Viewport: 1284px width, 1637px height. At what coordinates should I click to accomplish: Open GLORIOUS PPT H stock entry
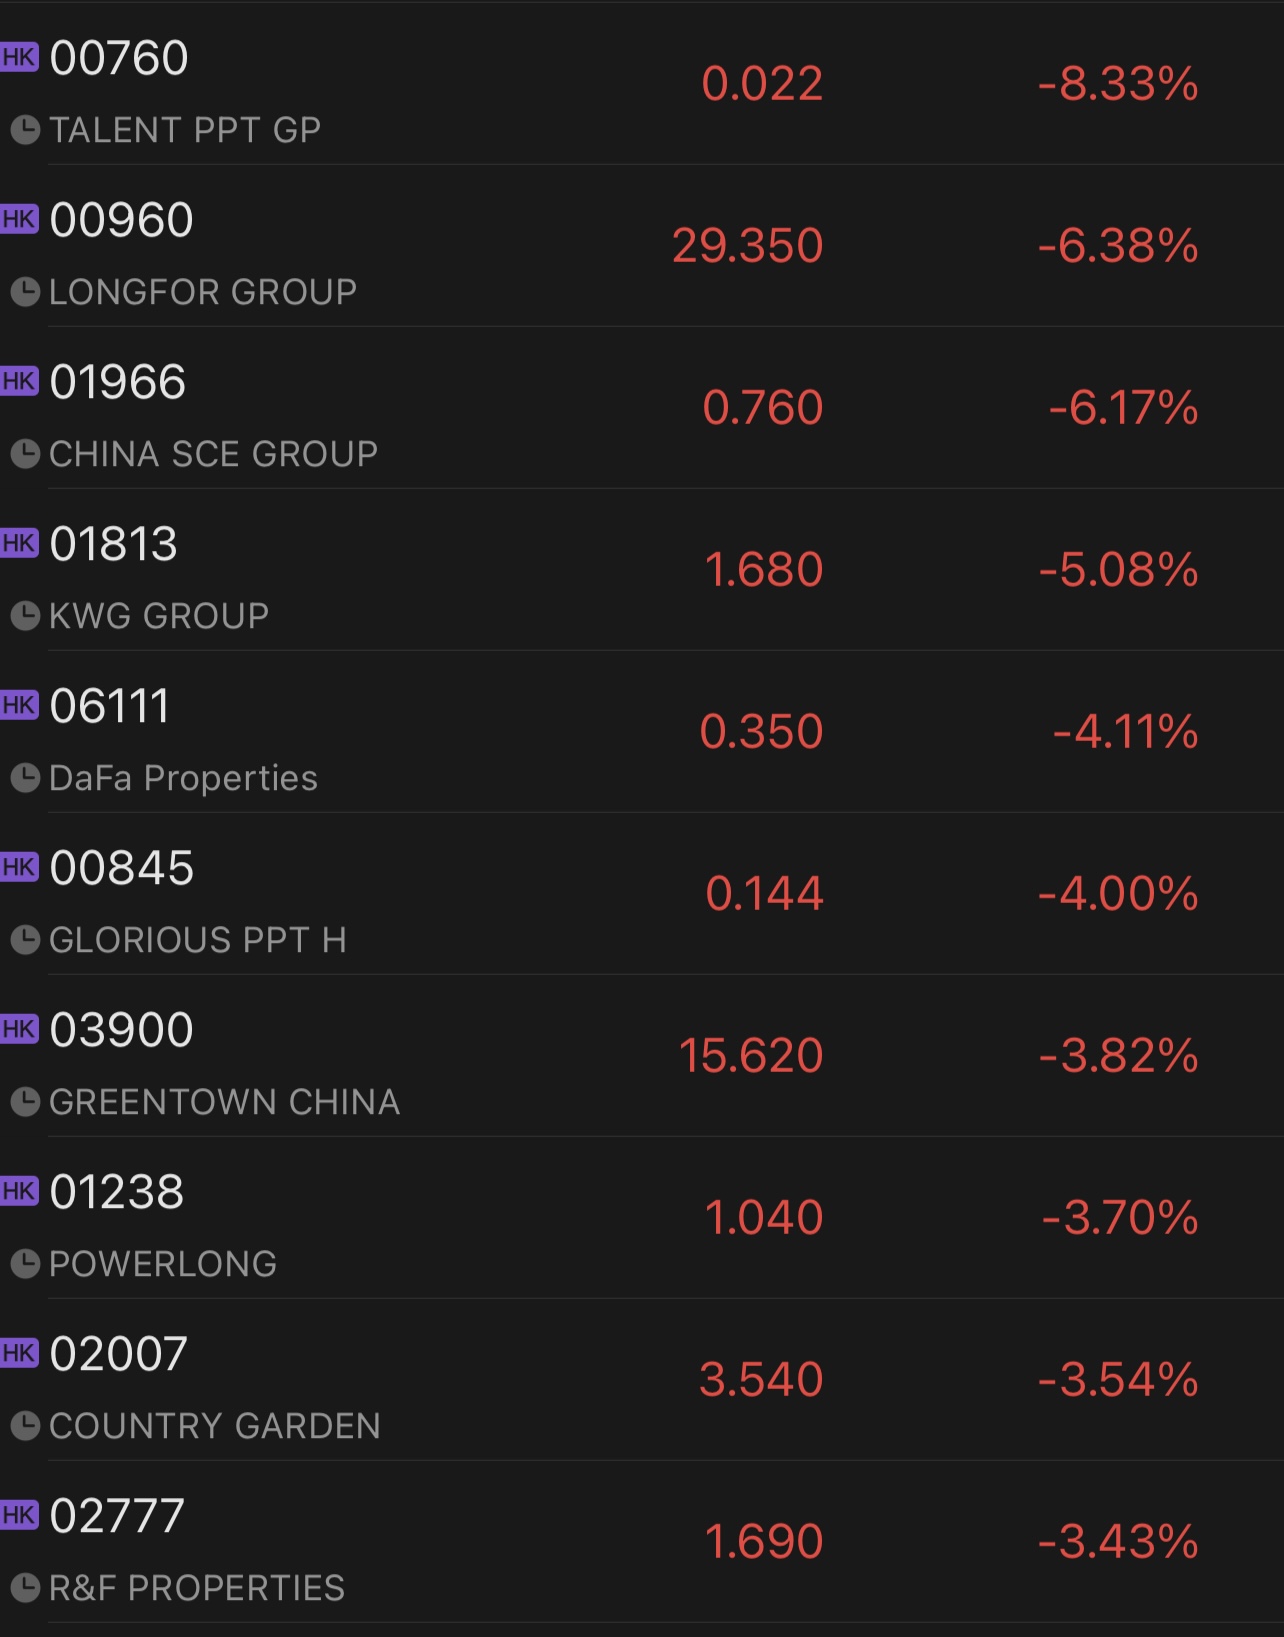[642, 894]
